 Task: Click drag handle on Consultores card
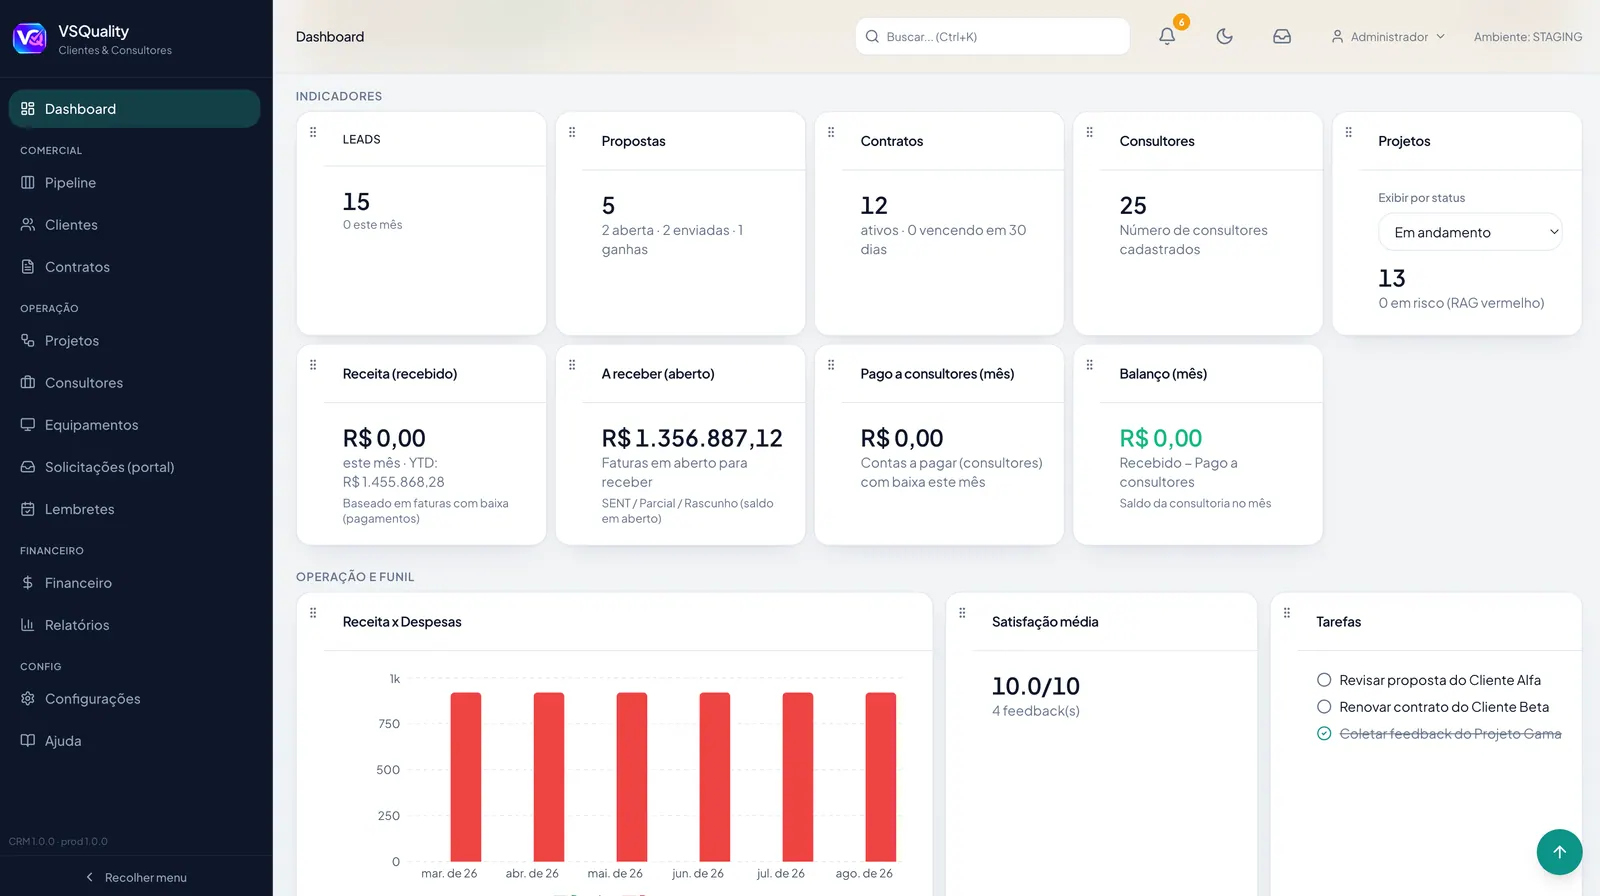tap(1090, 132)
